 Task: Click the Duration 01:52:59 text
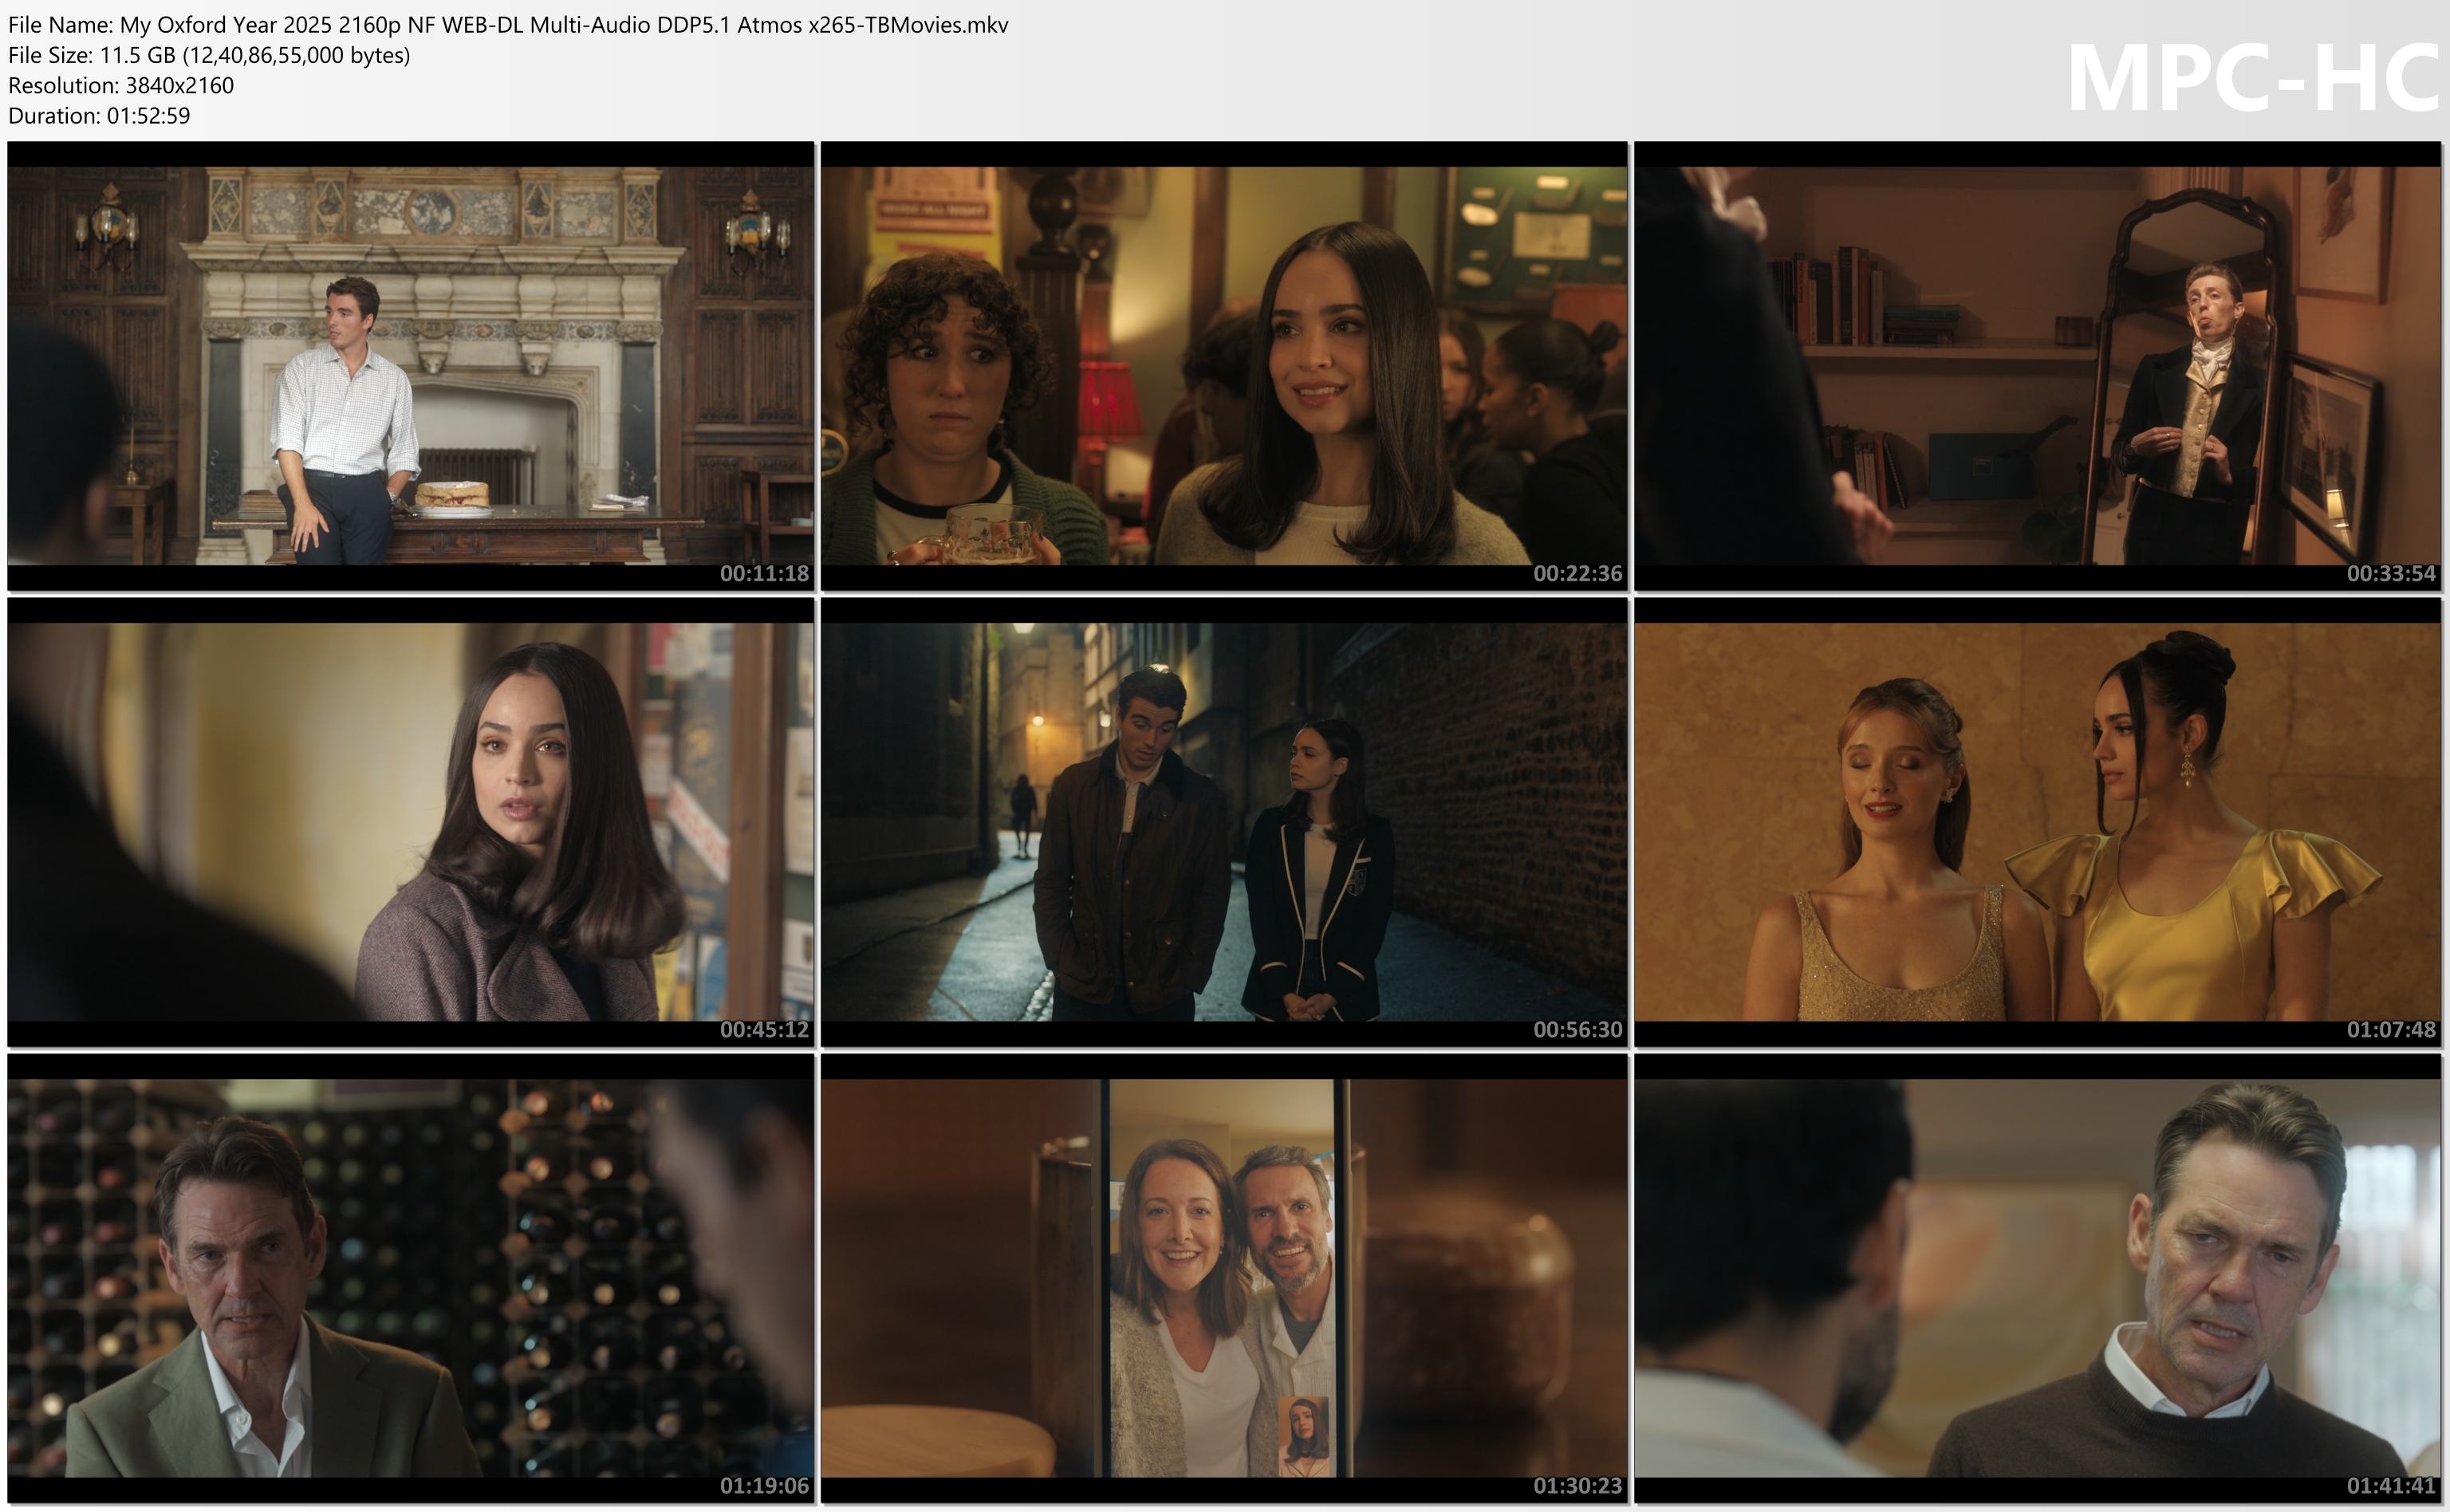click(x=99, y=115)
